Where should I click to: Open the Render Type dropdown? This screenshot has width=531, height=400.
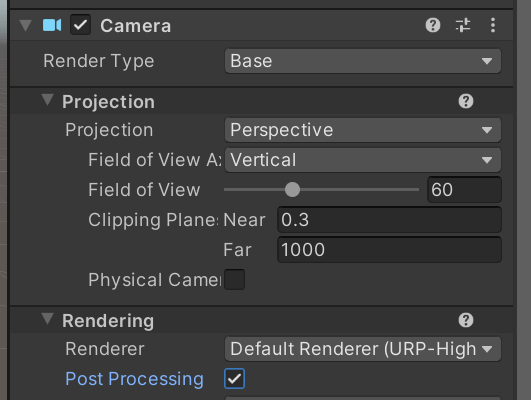click(x=363, y=61)
